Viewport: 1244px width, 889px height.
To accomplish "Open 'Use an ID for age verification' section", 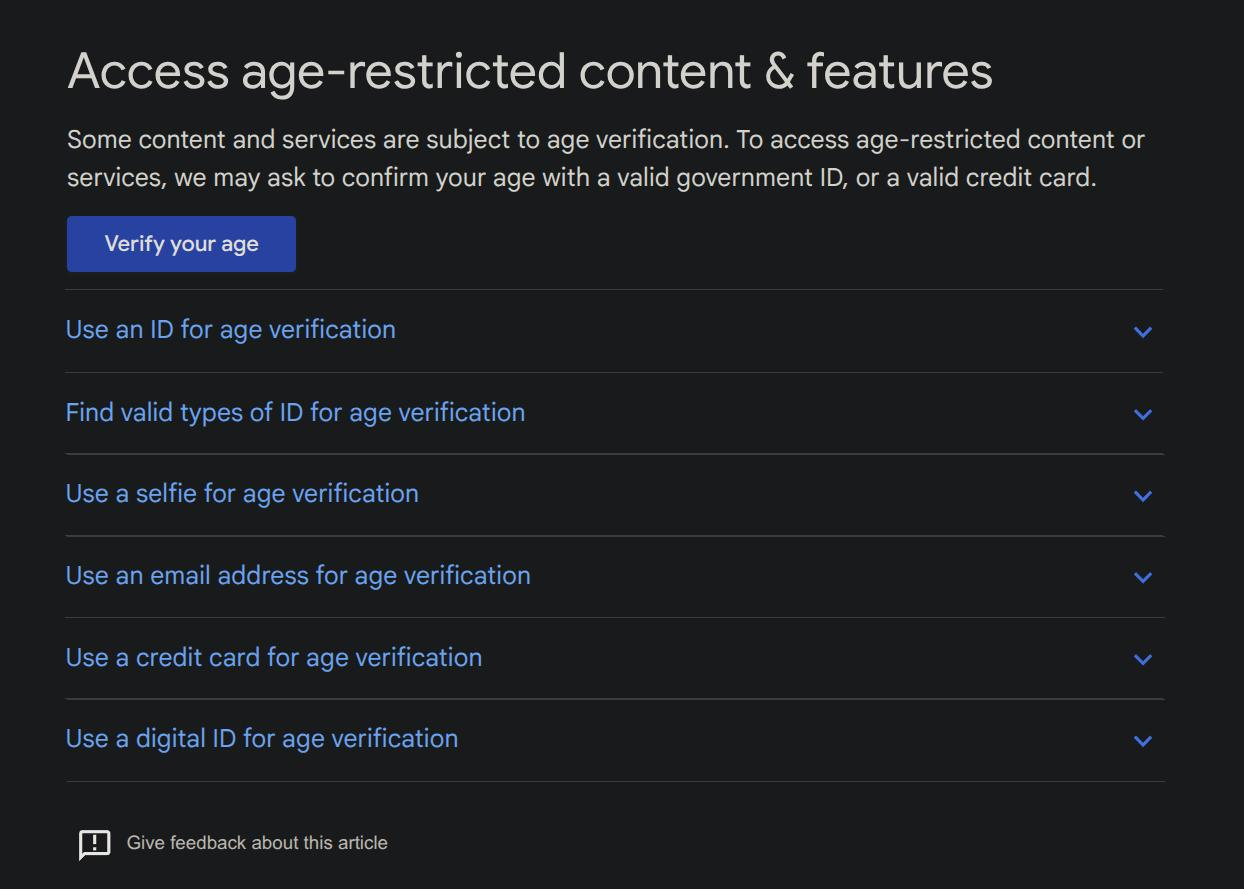I will point(231,330).
